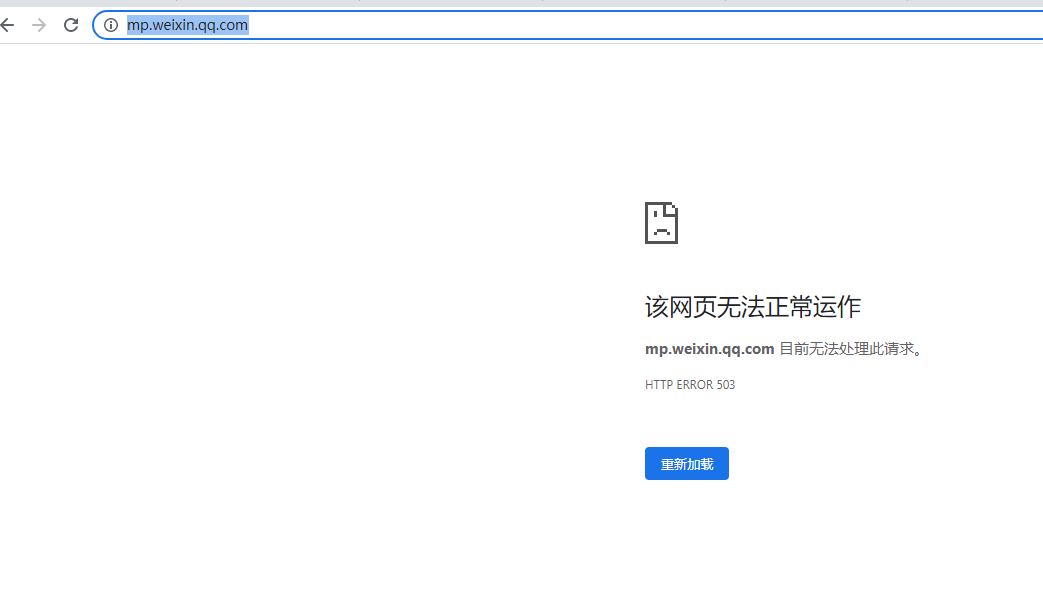The image size is (1043, 597).
Task: Select the text HTTP ERROR 503
Action: point(690,384)
